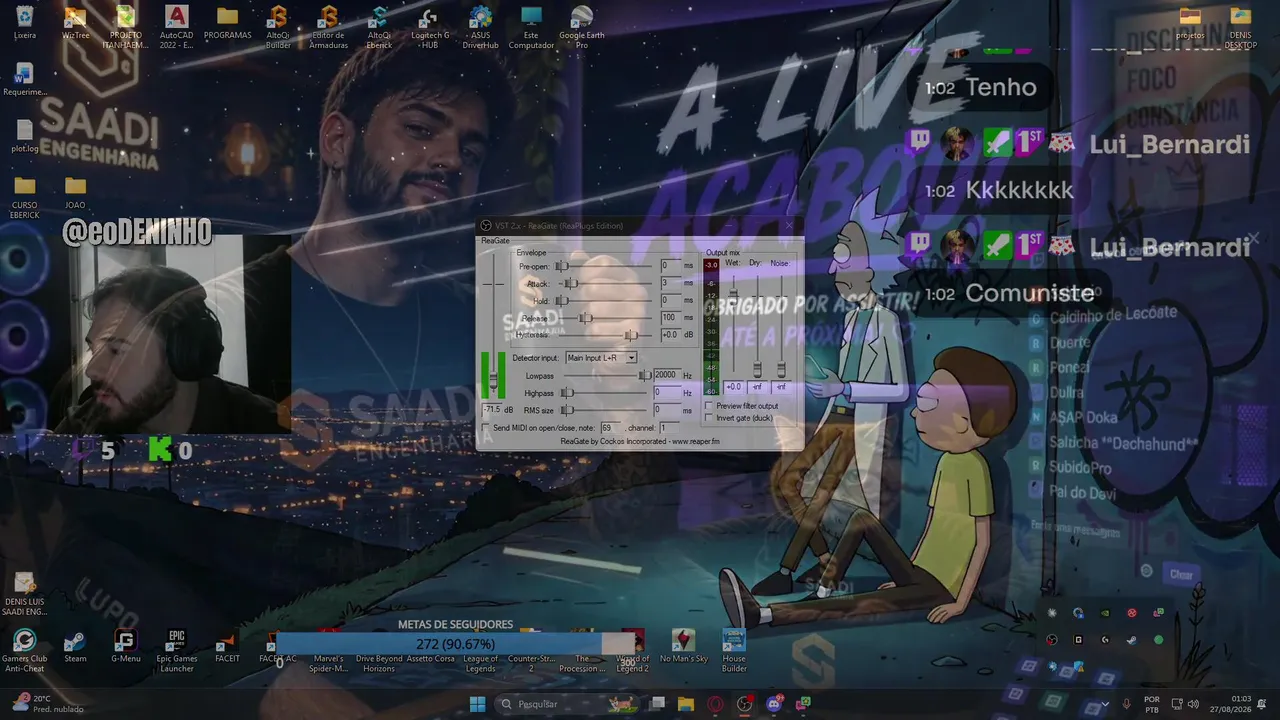Image resolution: width=1280 pixels, height=720 pixels.
Task: Collapse the hidden tray icons chevron
Action: pos(1105,704)
